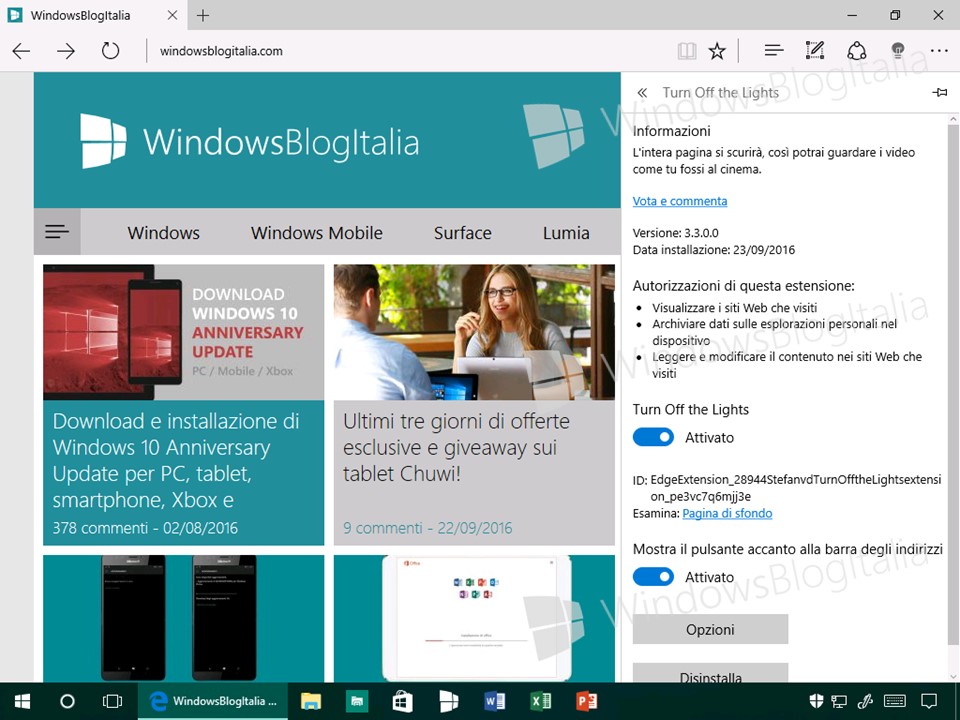Open the Action Center notification icon

[x=929, y=701]
